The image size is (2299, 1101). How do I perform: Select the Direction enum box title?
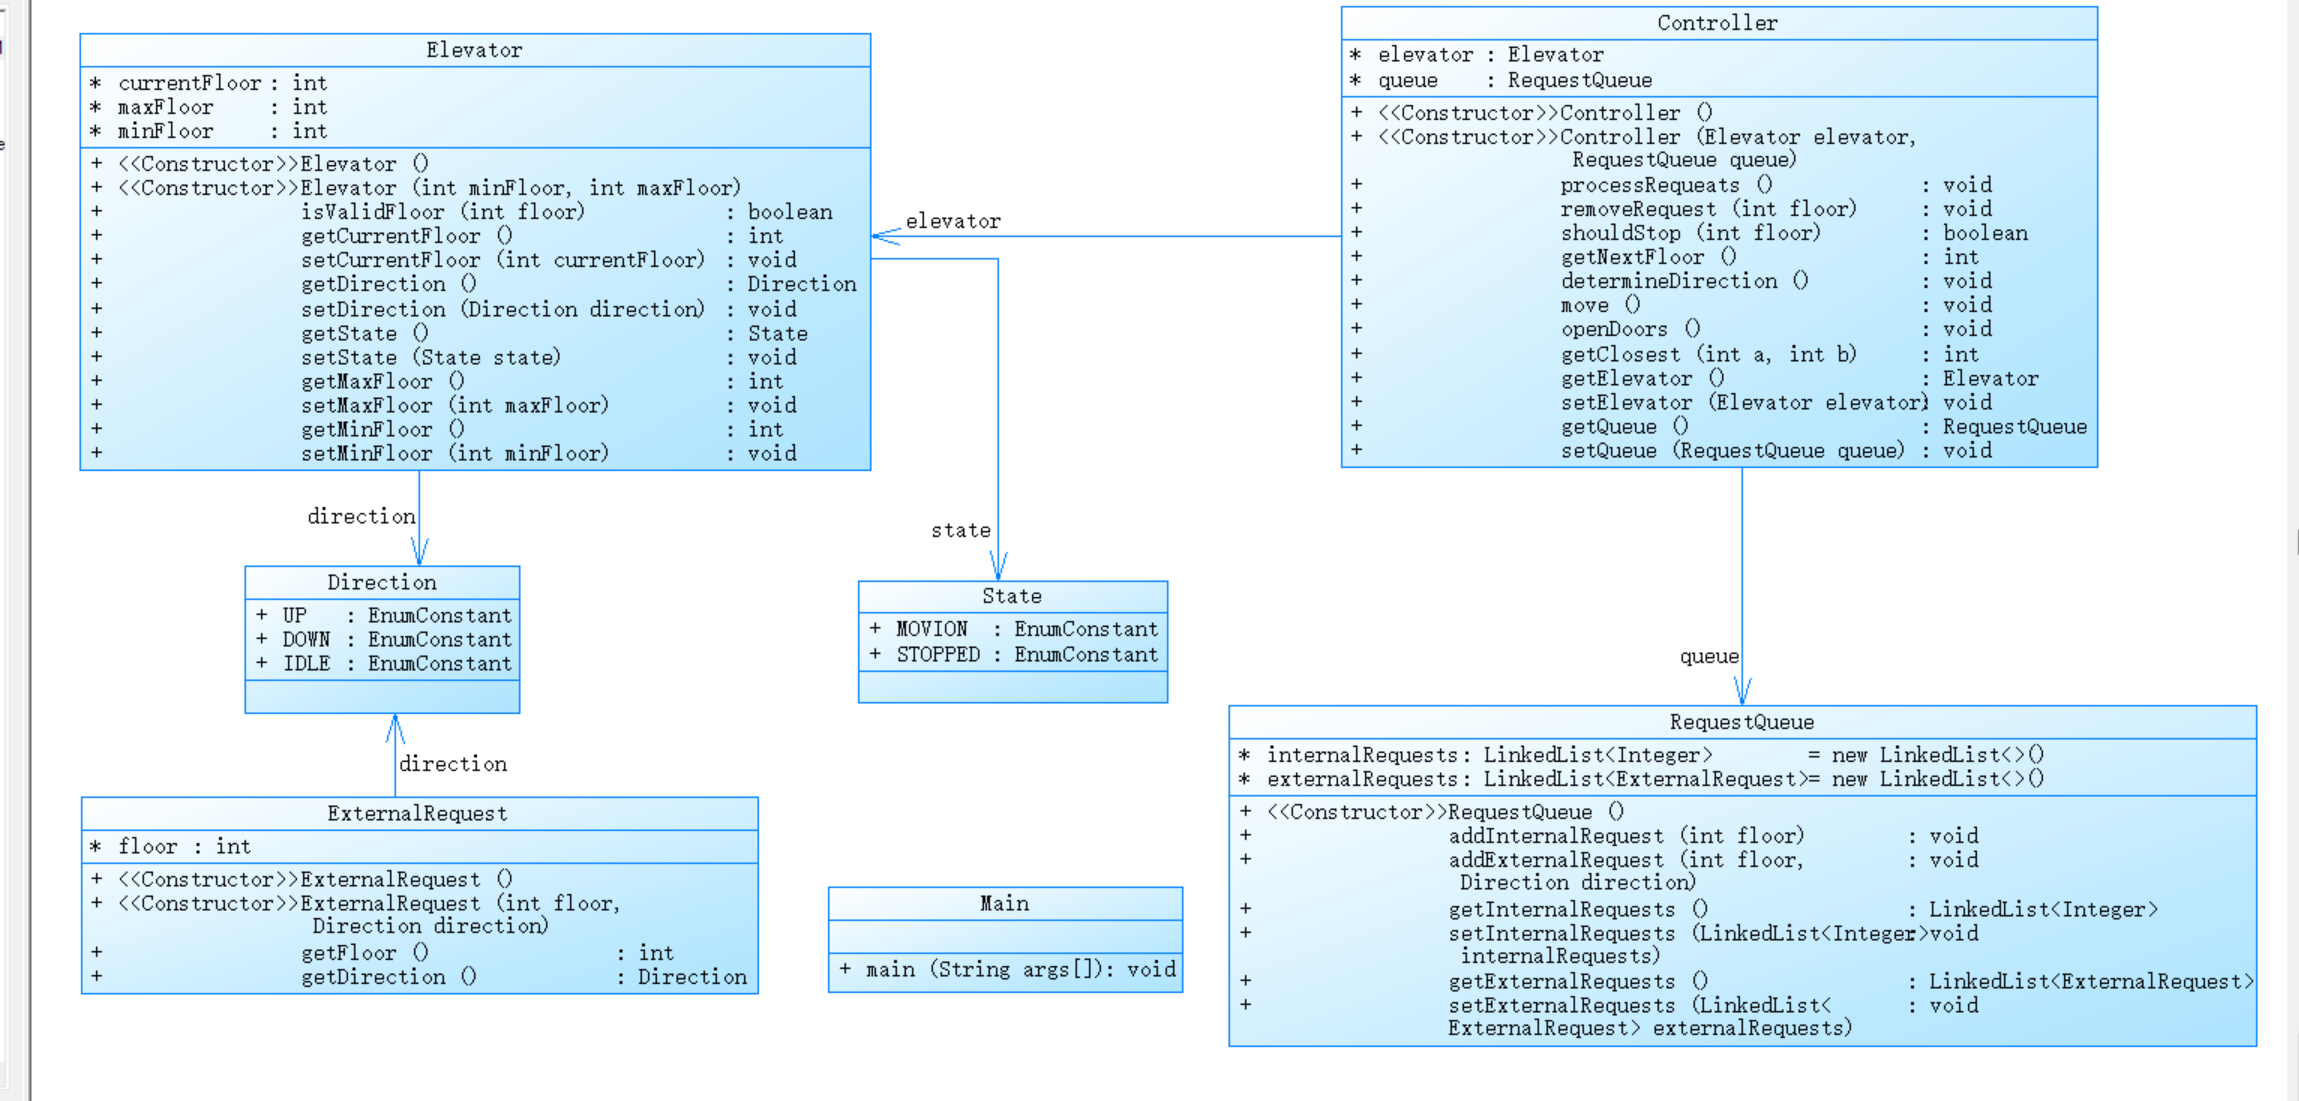[x=381, y=582]
